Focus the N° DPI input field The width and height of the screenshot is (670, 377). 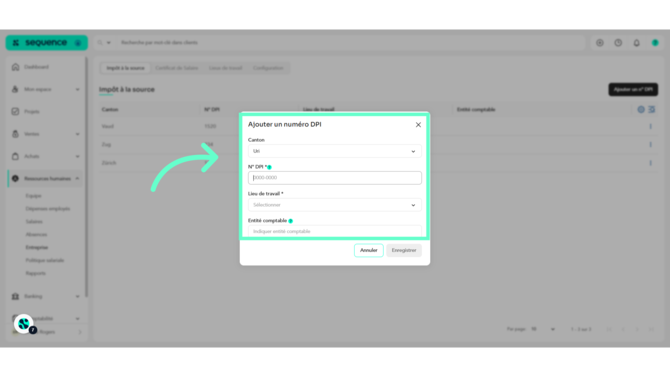coord(335,178)
